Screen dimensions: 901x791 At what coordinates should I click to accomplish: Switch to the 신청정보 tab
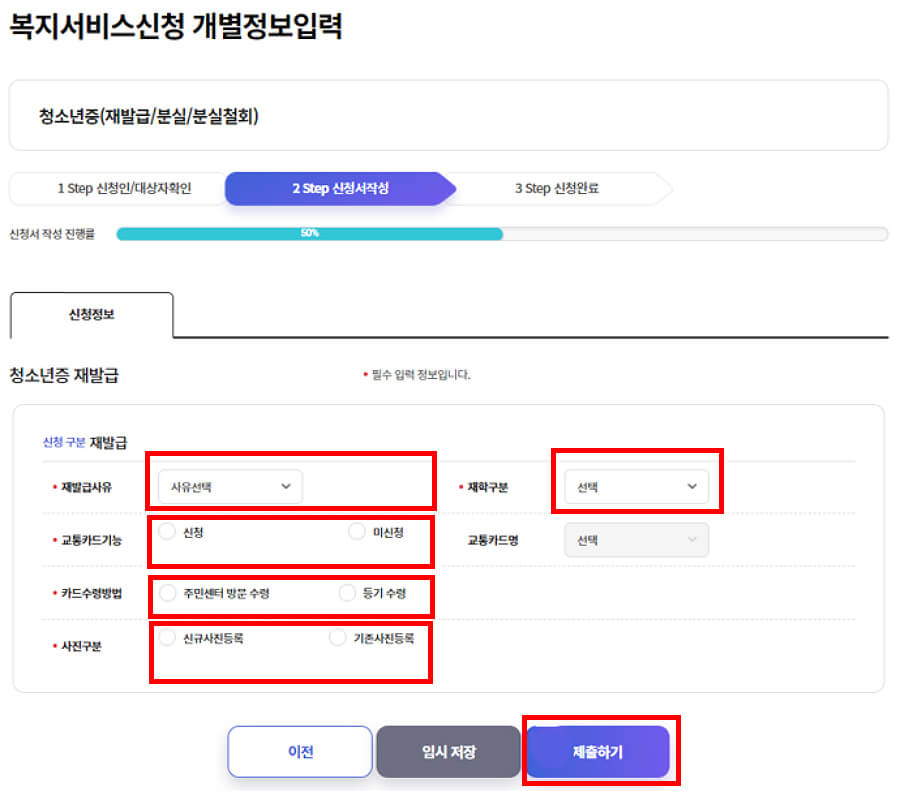pyautogui.click(x=92, y=315)
